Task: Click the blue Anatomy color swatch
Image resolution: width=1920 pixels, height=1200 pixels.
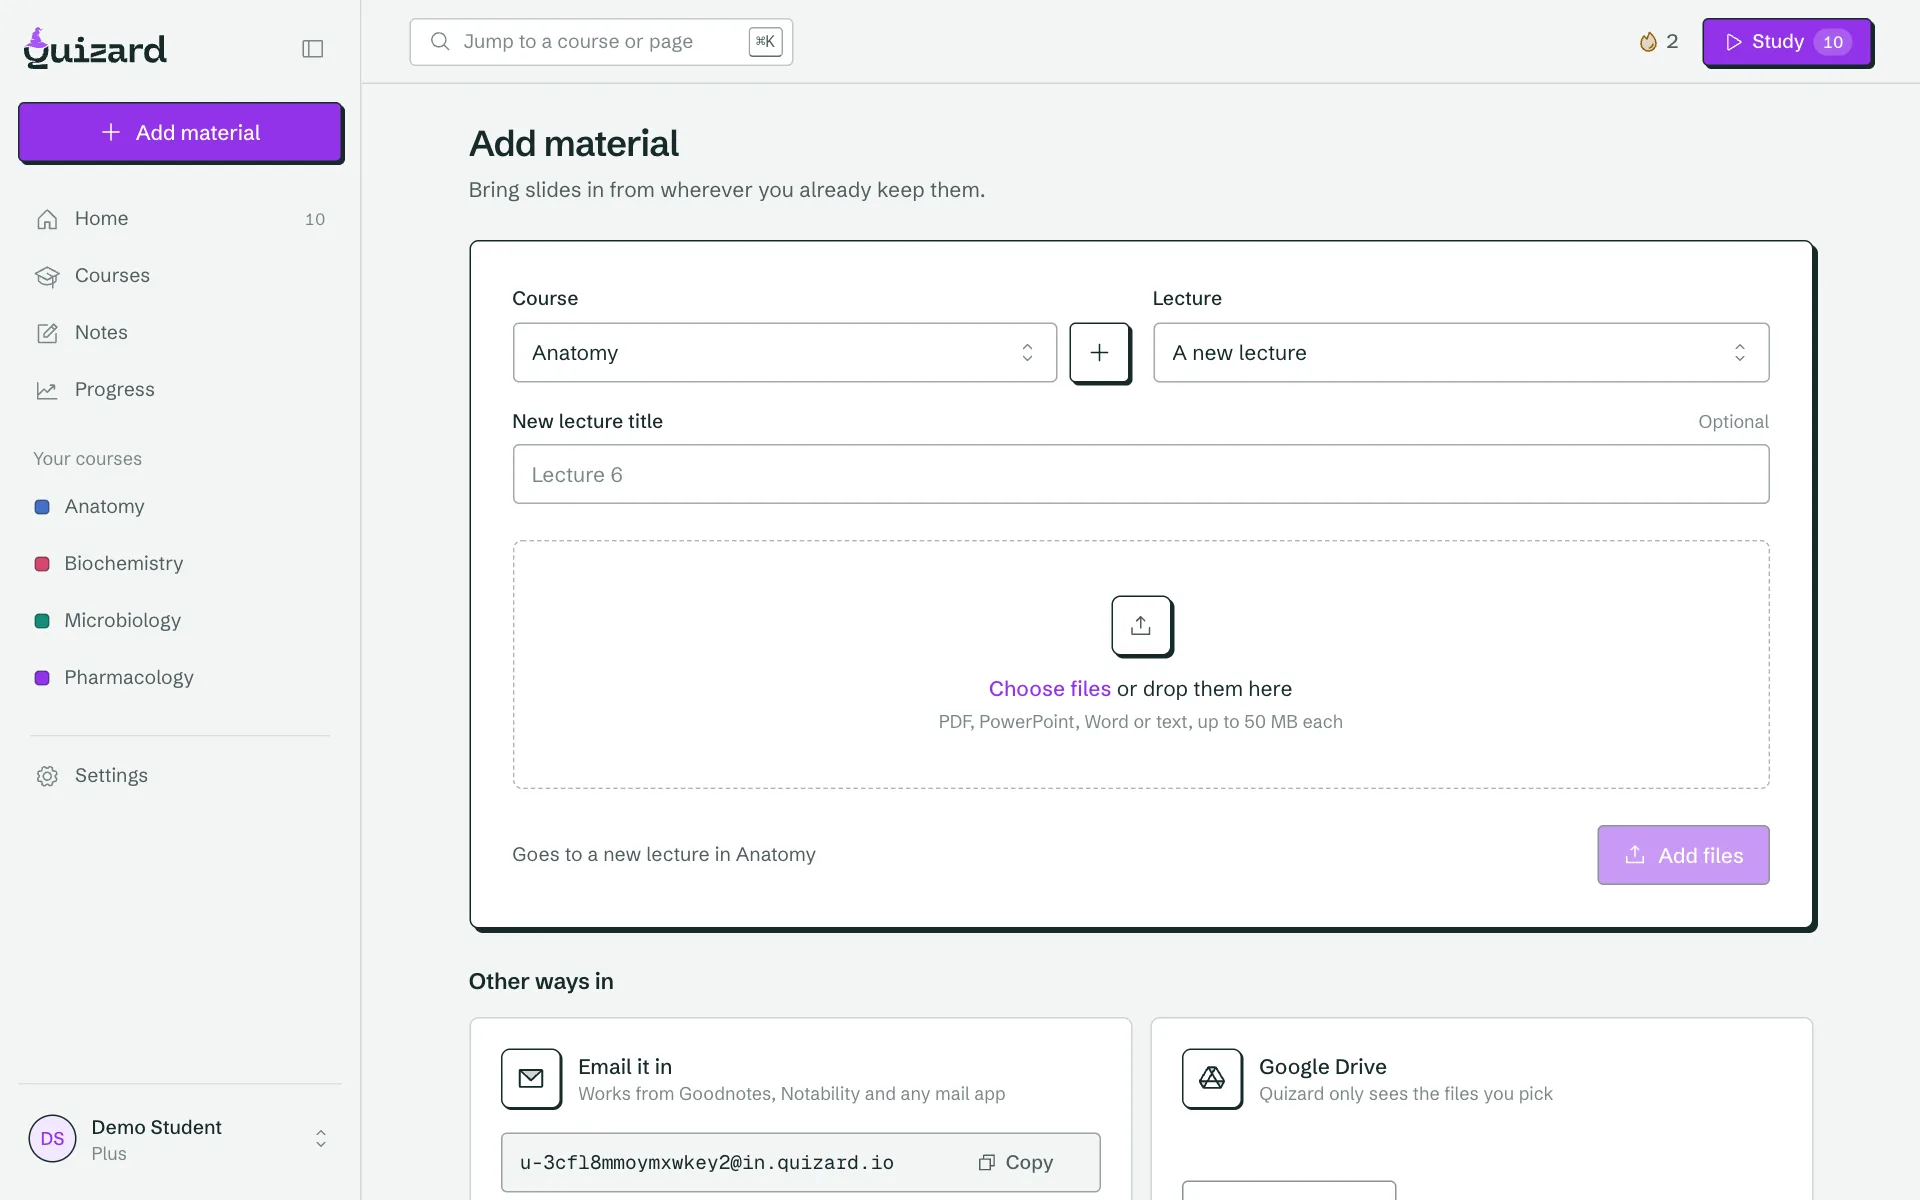Action: [x=42, y=507]
